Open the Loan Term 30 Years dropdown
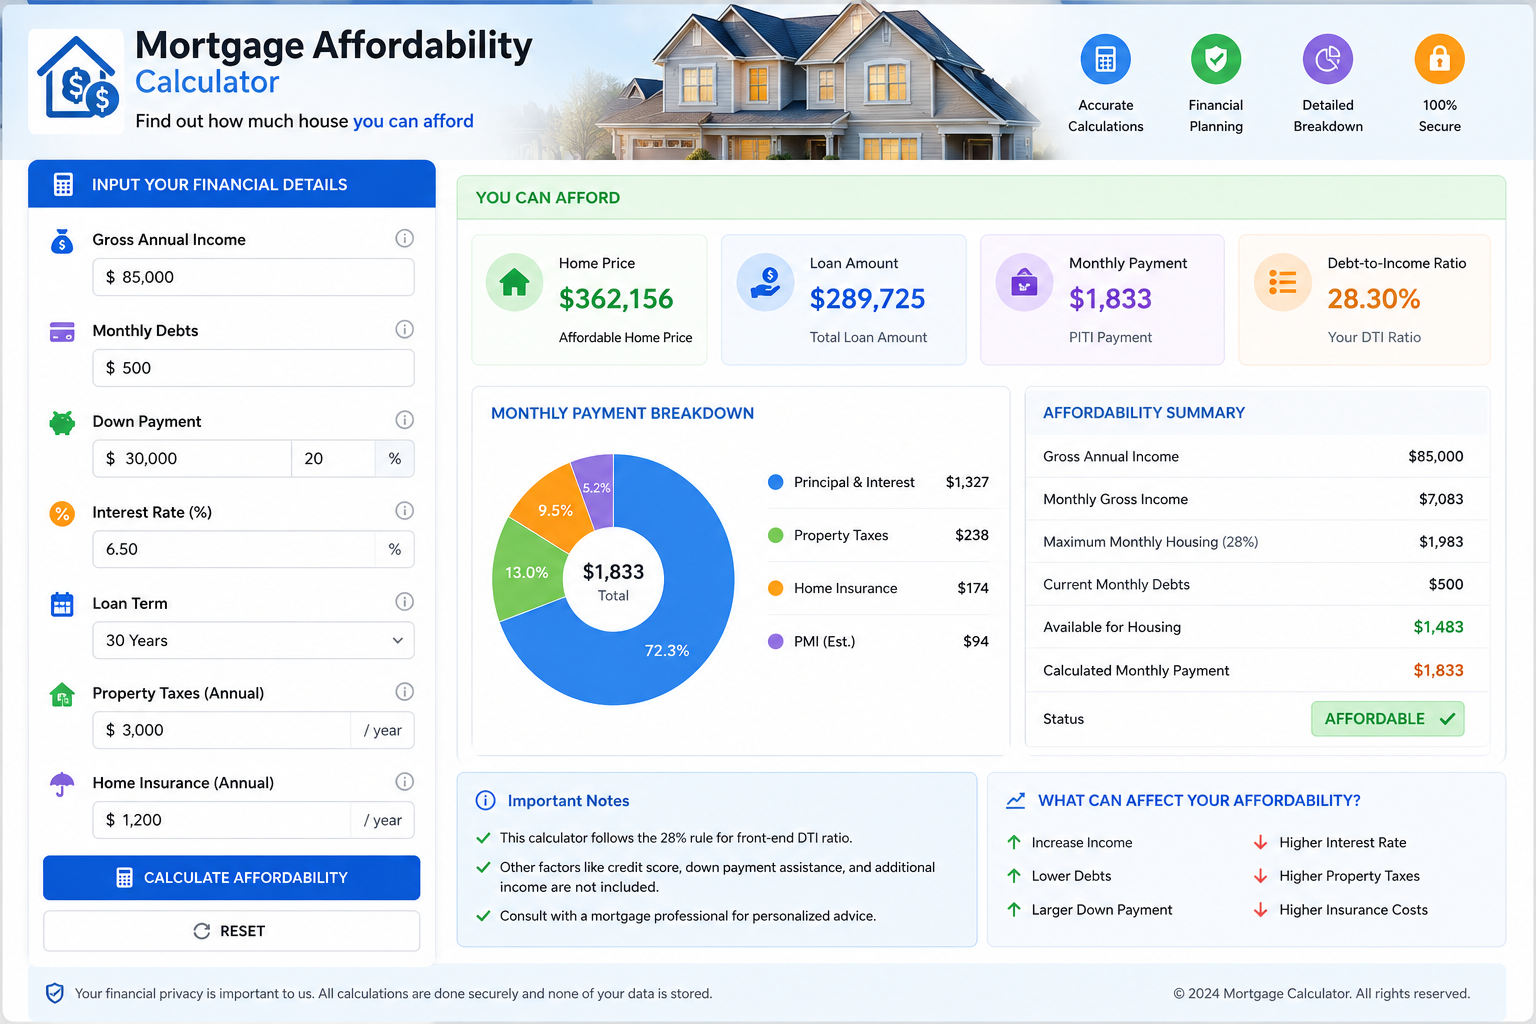The width and height of the screenshot is (1536, 1024). pyautogui.click(x=253, y=640)
